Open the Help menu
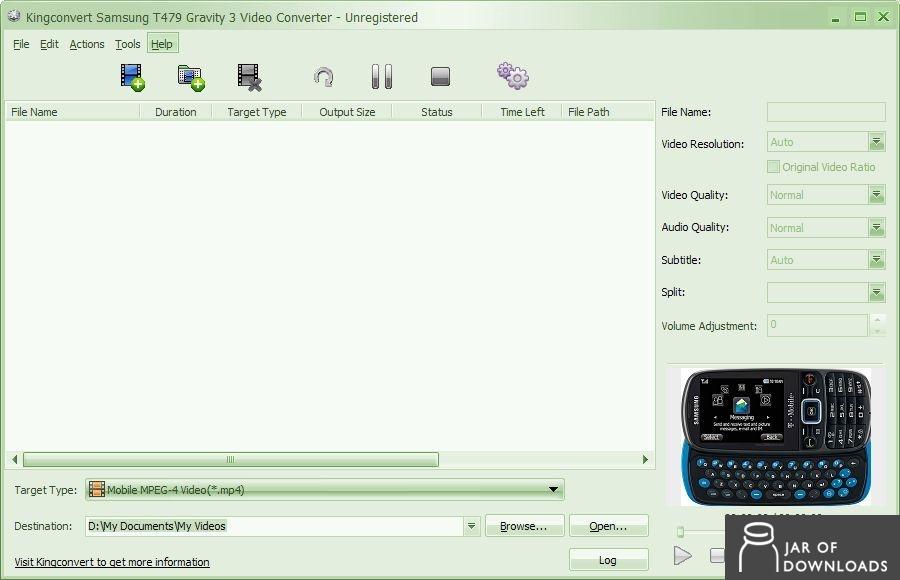Image resolution: width=900 pixels, height=580 pixels. (x=162, y=44)
